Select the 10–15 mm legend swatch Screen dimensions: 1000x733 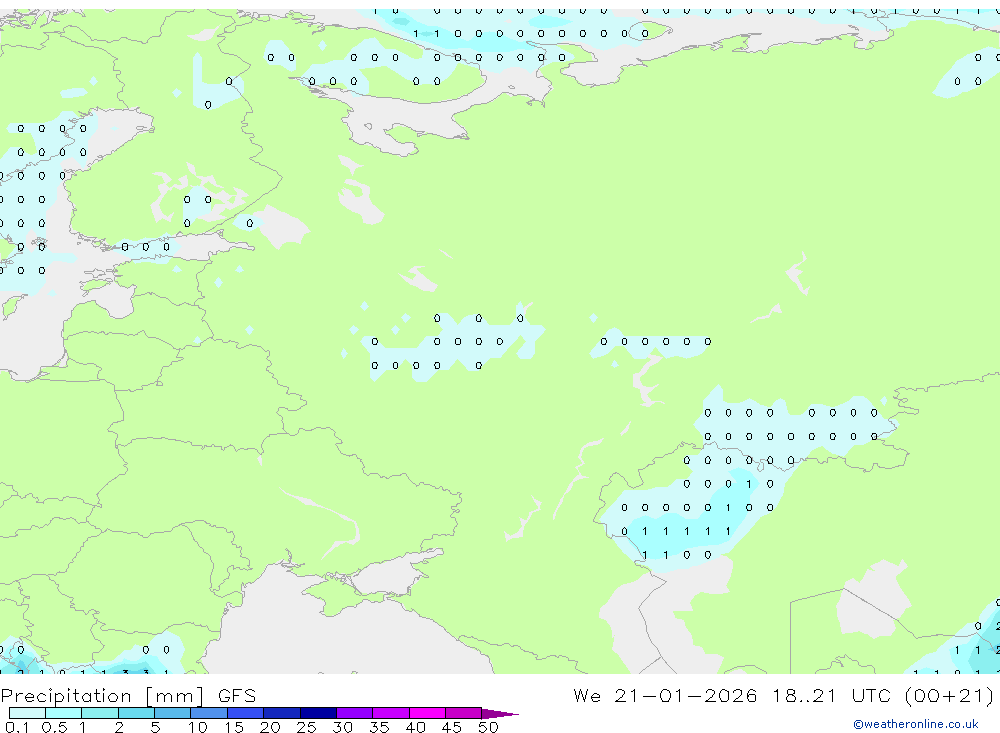pyautogui.click(x=209, y=713)
